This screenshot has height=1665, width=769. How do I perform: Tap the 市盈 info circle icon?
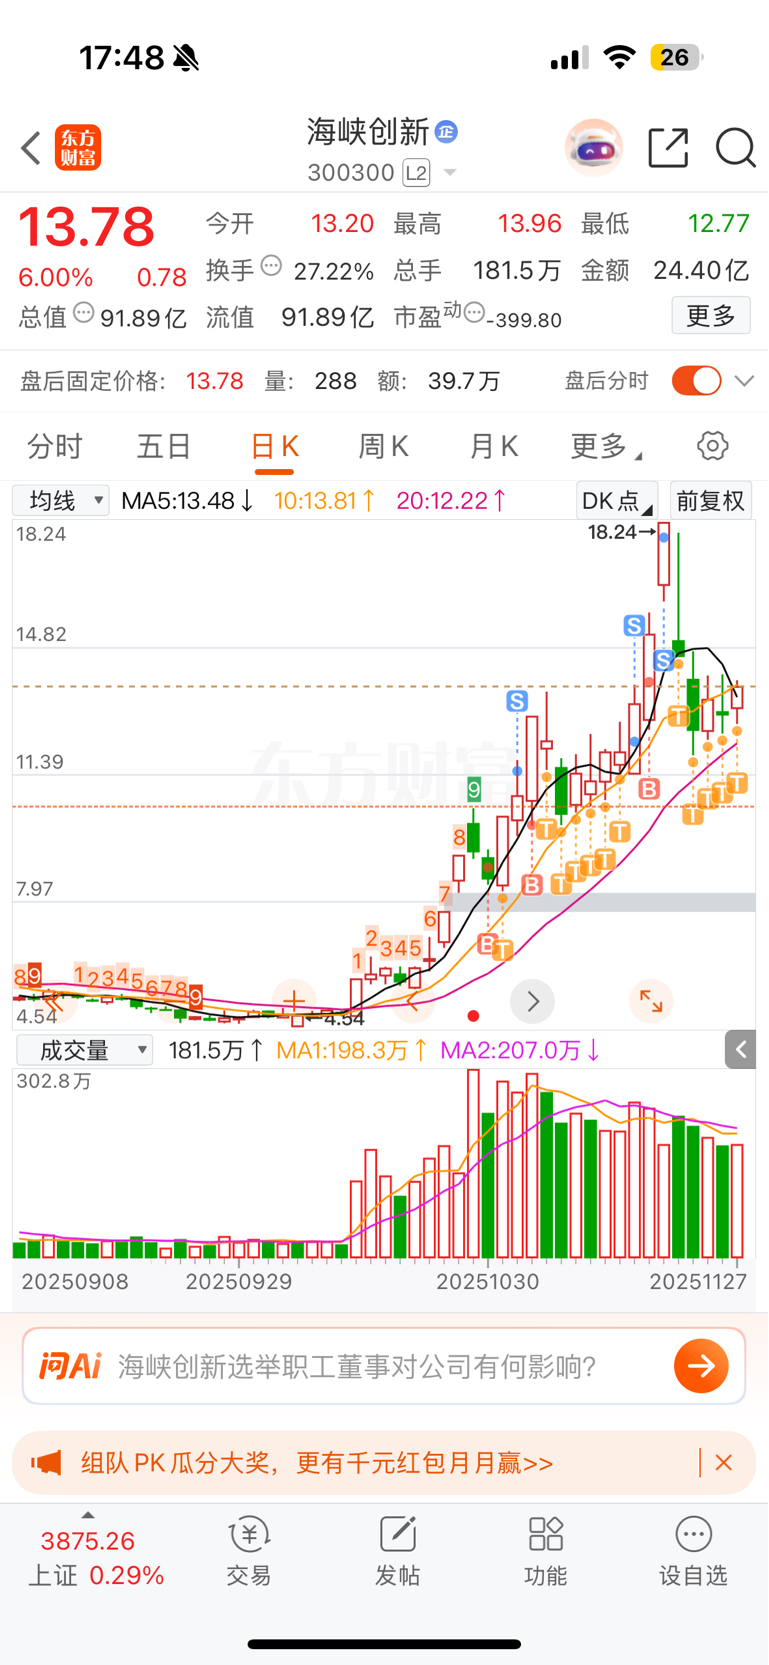click(x=475, y=313)
